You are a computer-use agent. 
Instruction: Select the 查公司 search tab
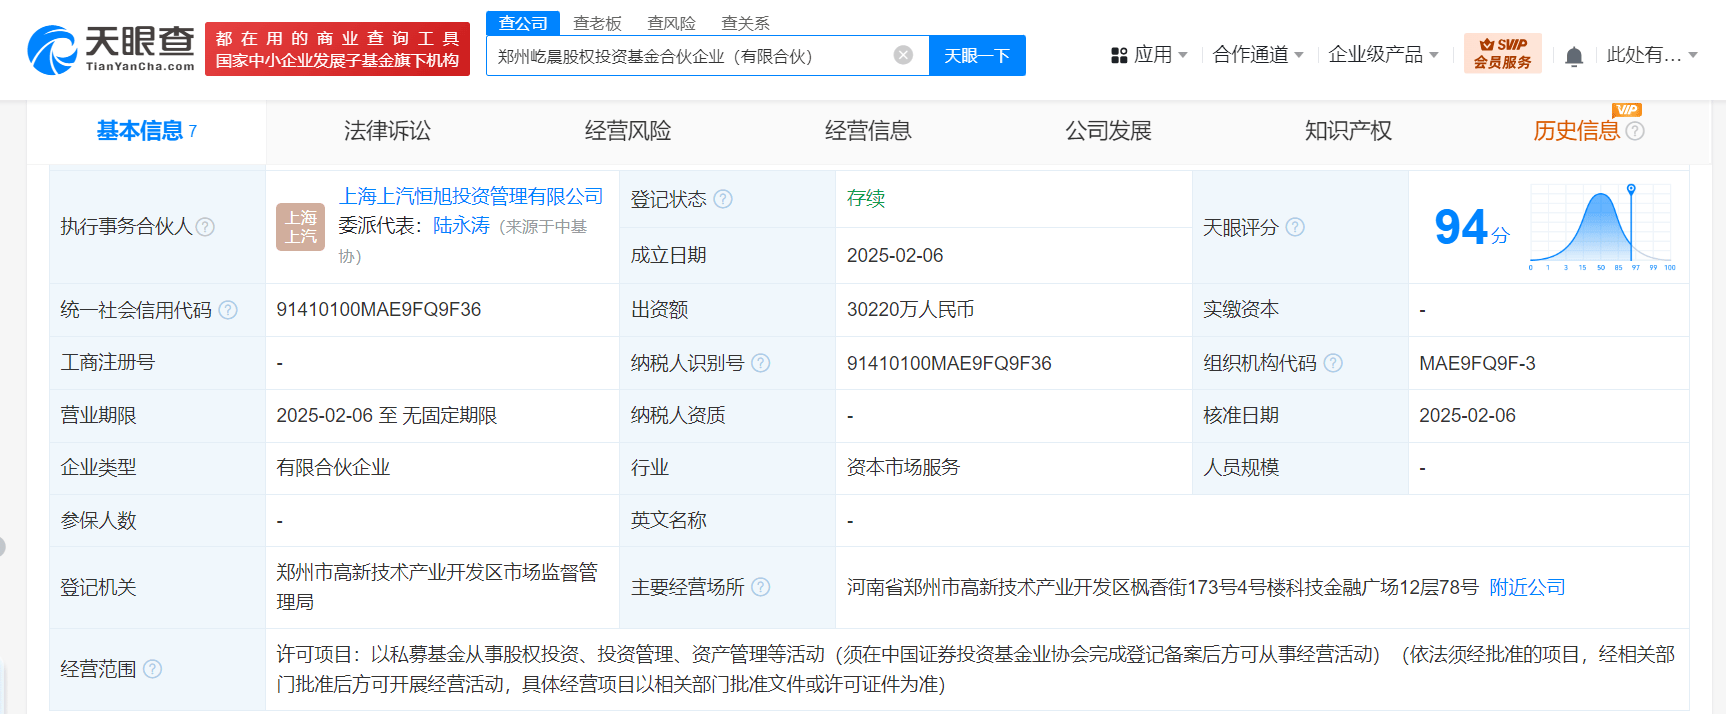tap(523, 23)
